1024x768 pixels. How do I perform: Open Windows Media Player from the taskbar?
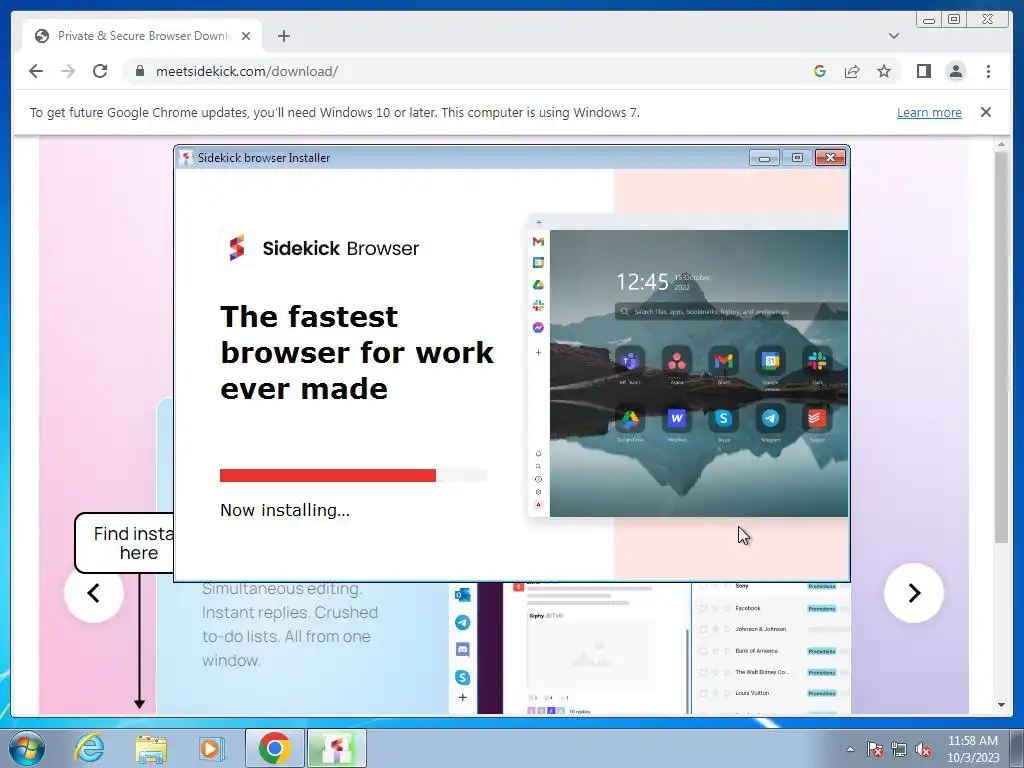(211, 748)
